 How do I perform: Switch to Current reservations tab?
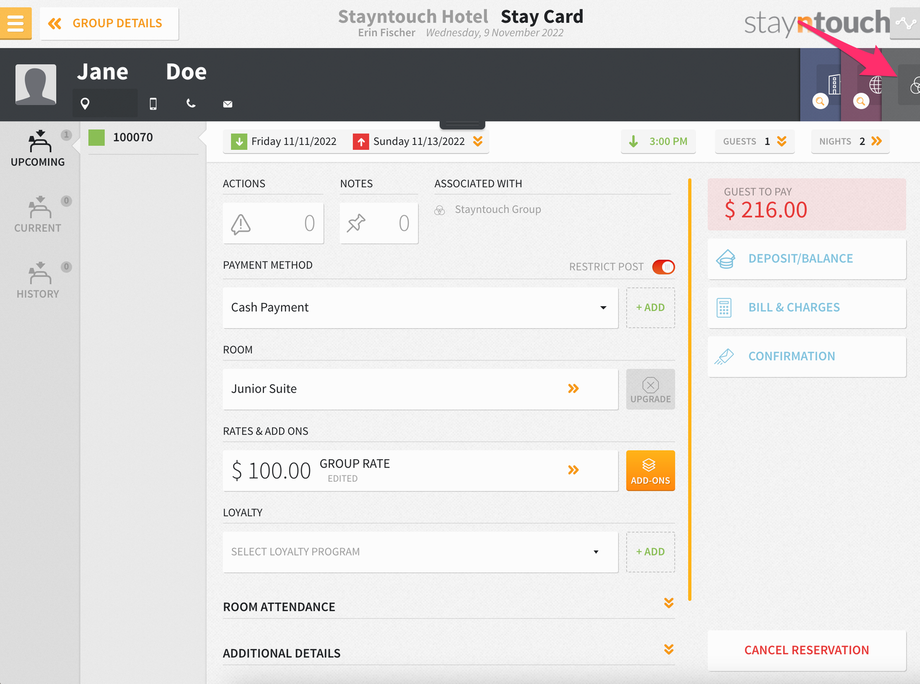click(38, 215)
